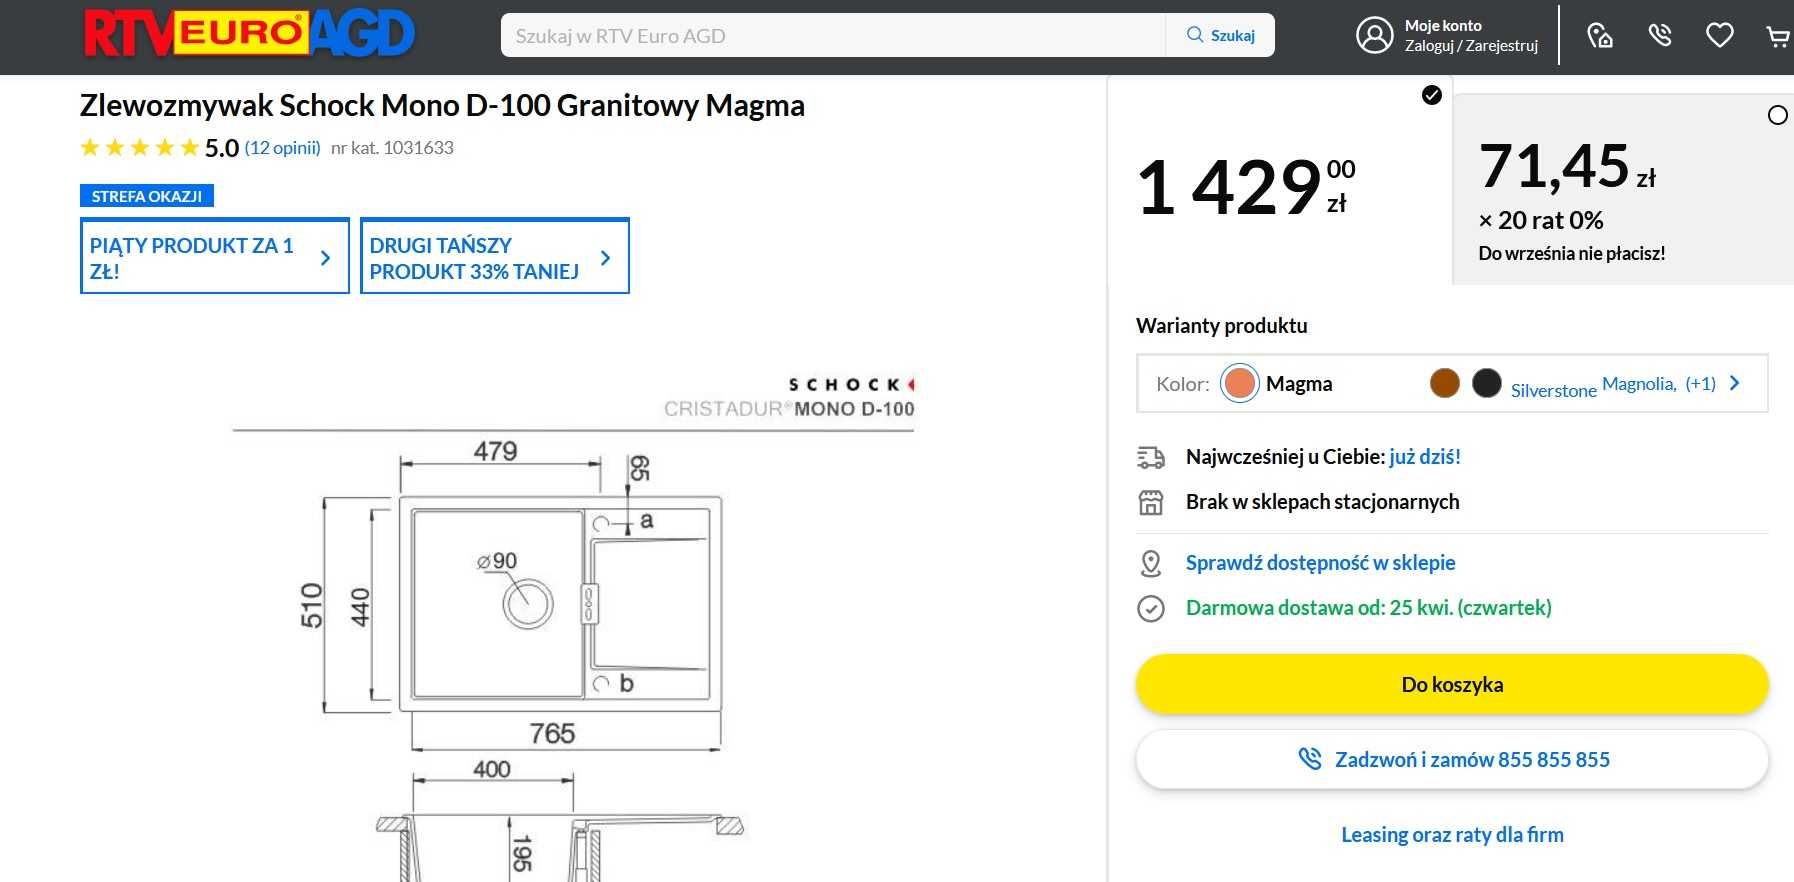The image size is (1794, 882).
Task: Click Brak w sklepach stacjonarnych text
Action: tap(1322, 502)
